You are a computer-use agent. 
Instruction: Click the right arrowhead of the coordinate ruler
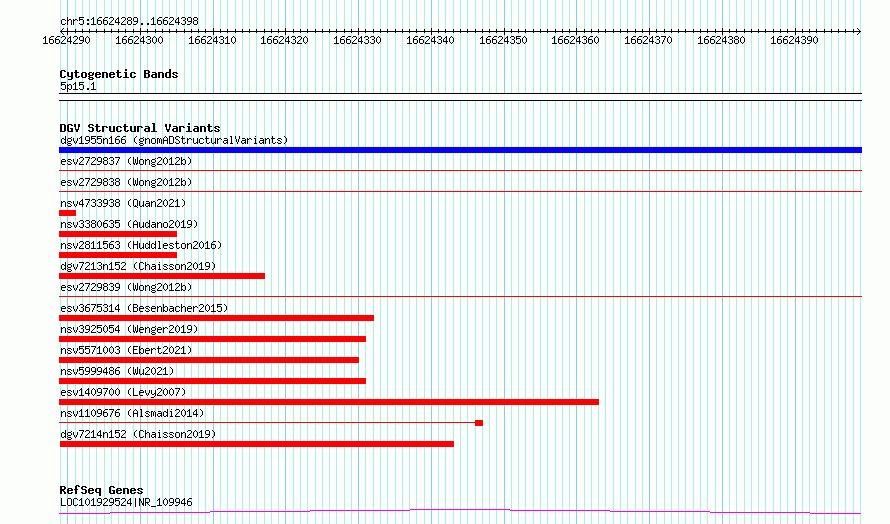point(859,31)
